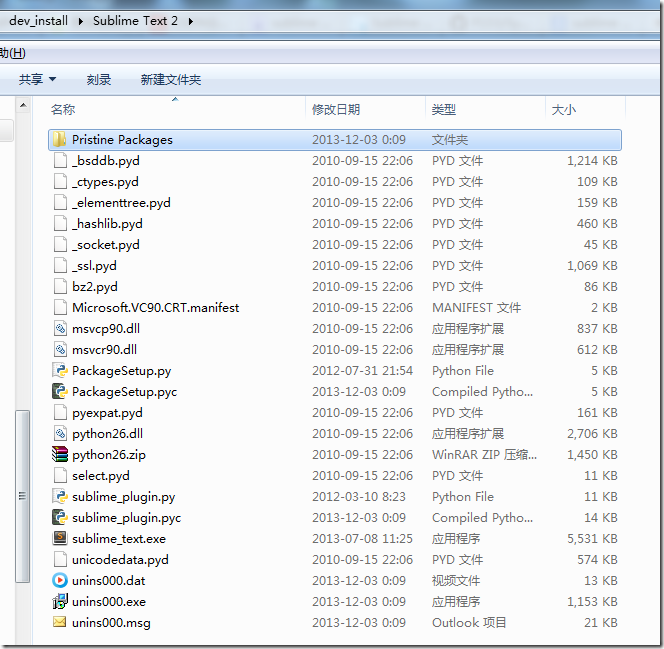This screenshot has width=664, height=649.
Task: Click the 2012-07-31 21:54 date cell
Action: 362,371
